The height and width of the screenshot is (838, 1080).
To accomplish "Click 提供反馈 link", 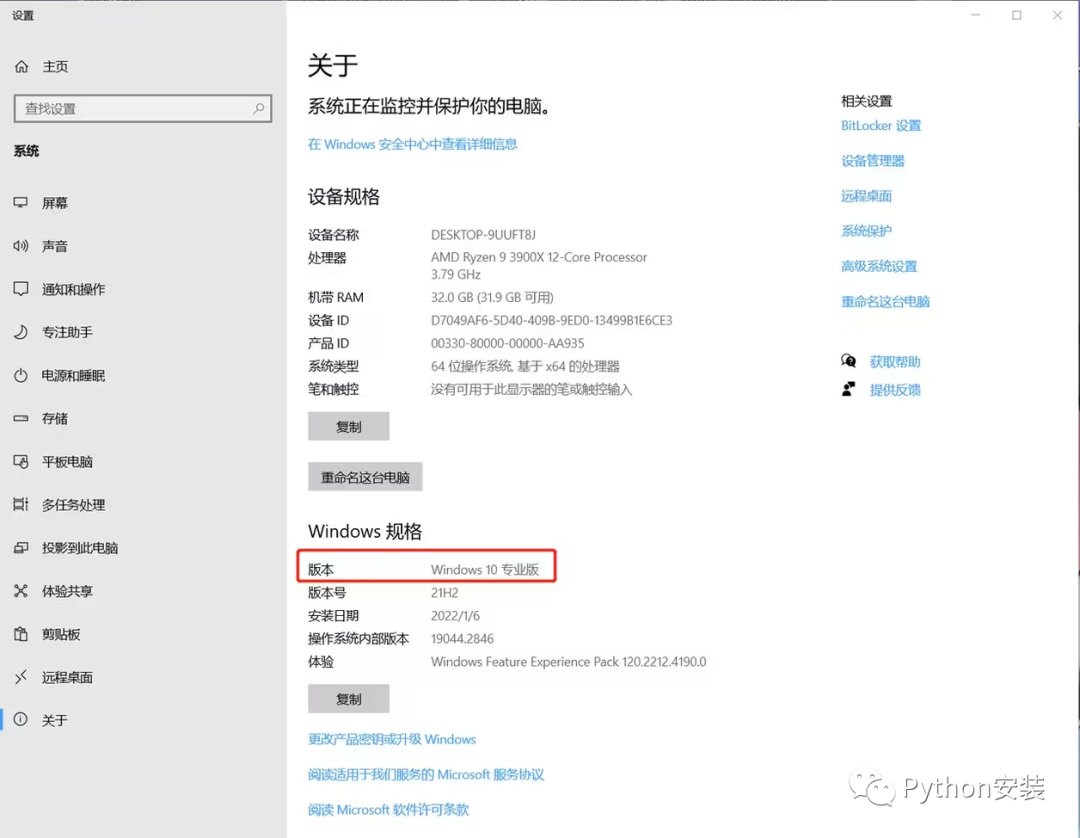I will [895, 390].
